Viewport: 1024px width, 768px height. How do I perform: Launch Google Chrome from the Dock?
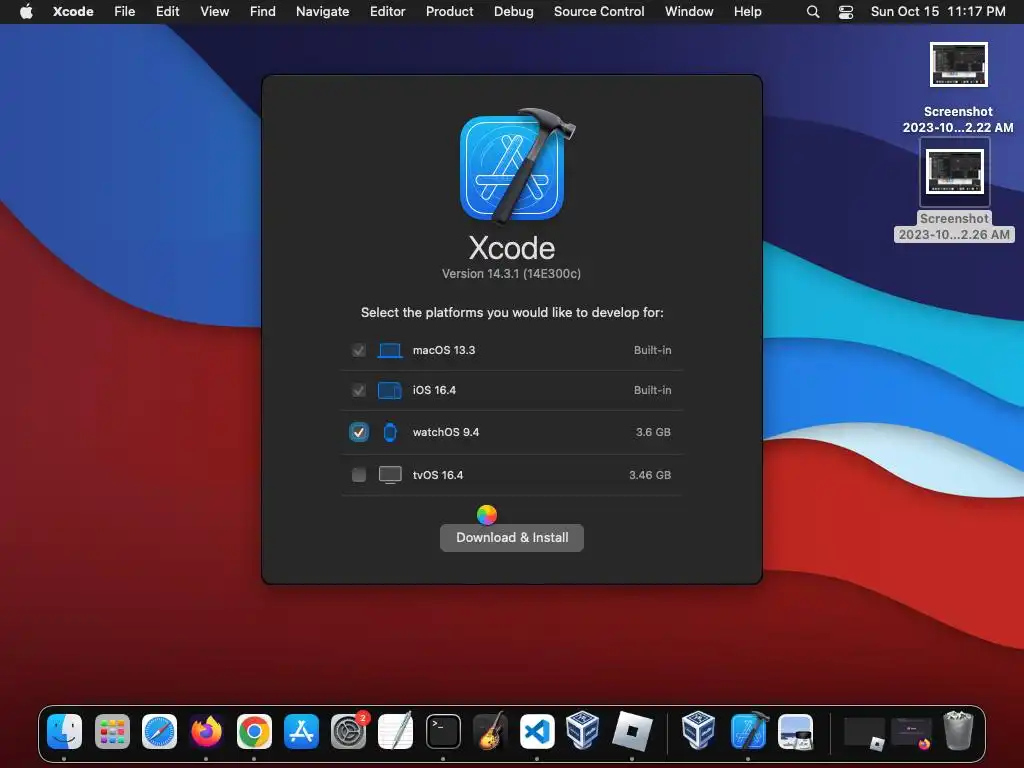click(254, 731)
